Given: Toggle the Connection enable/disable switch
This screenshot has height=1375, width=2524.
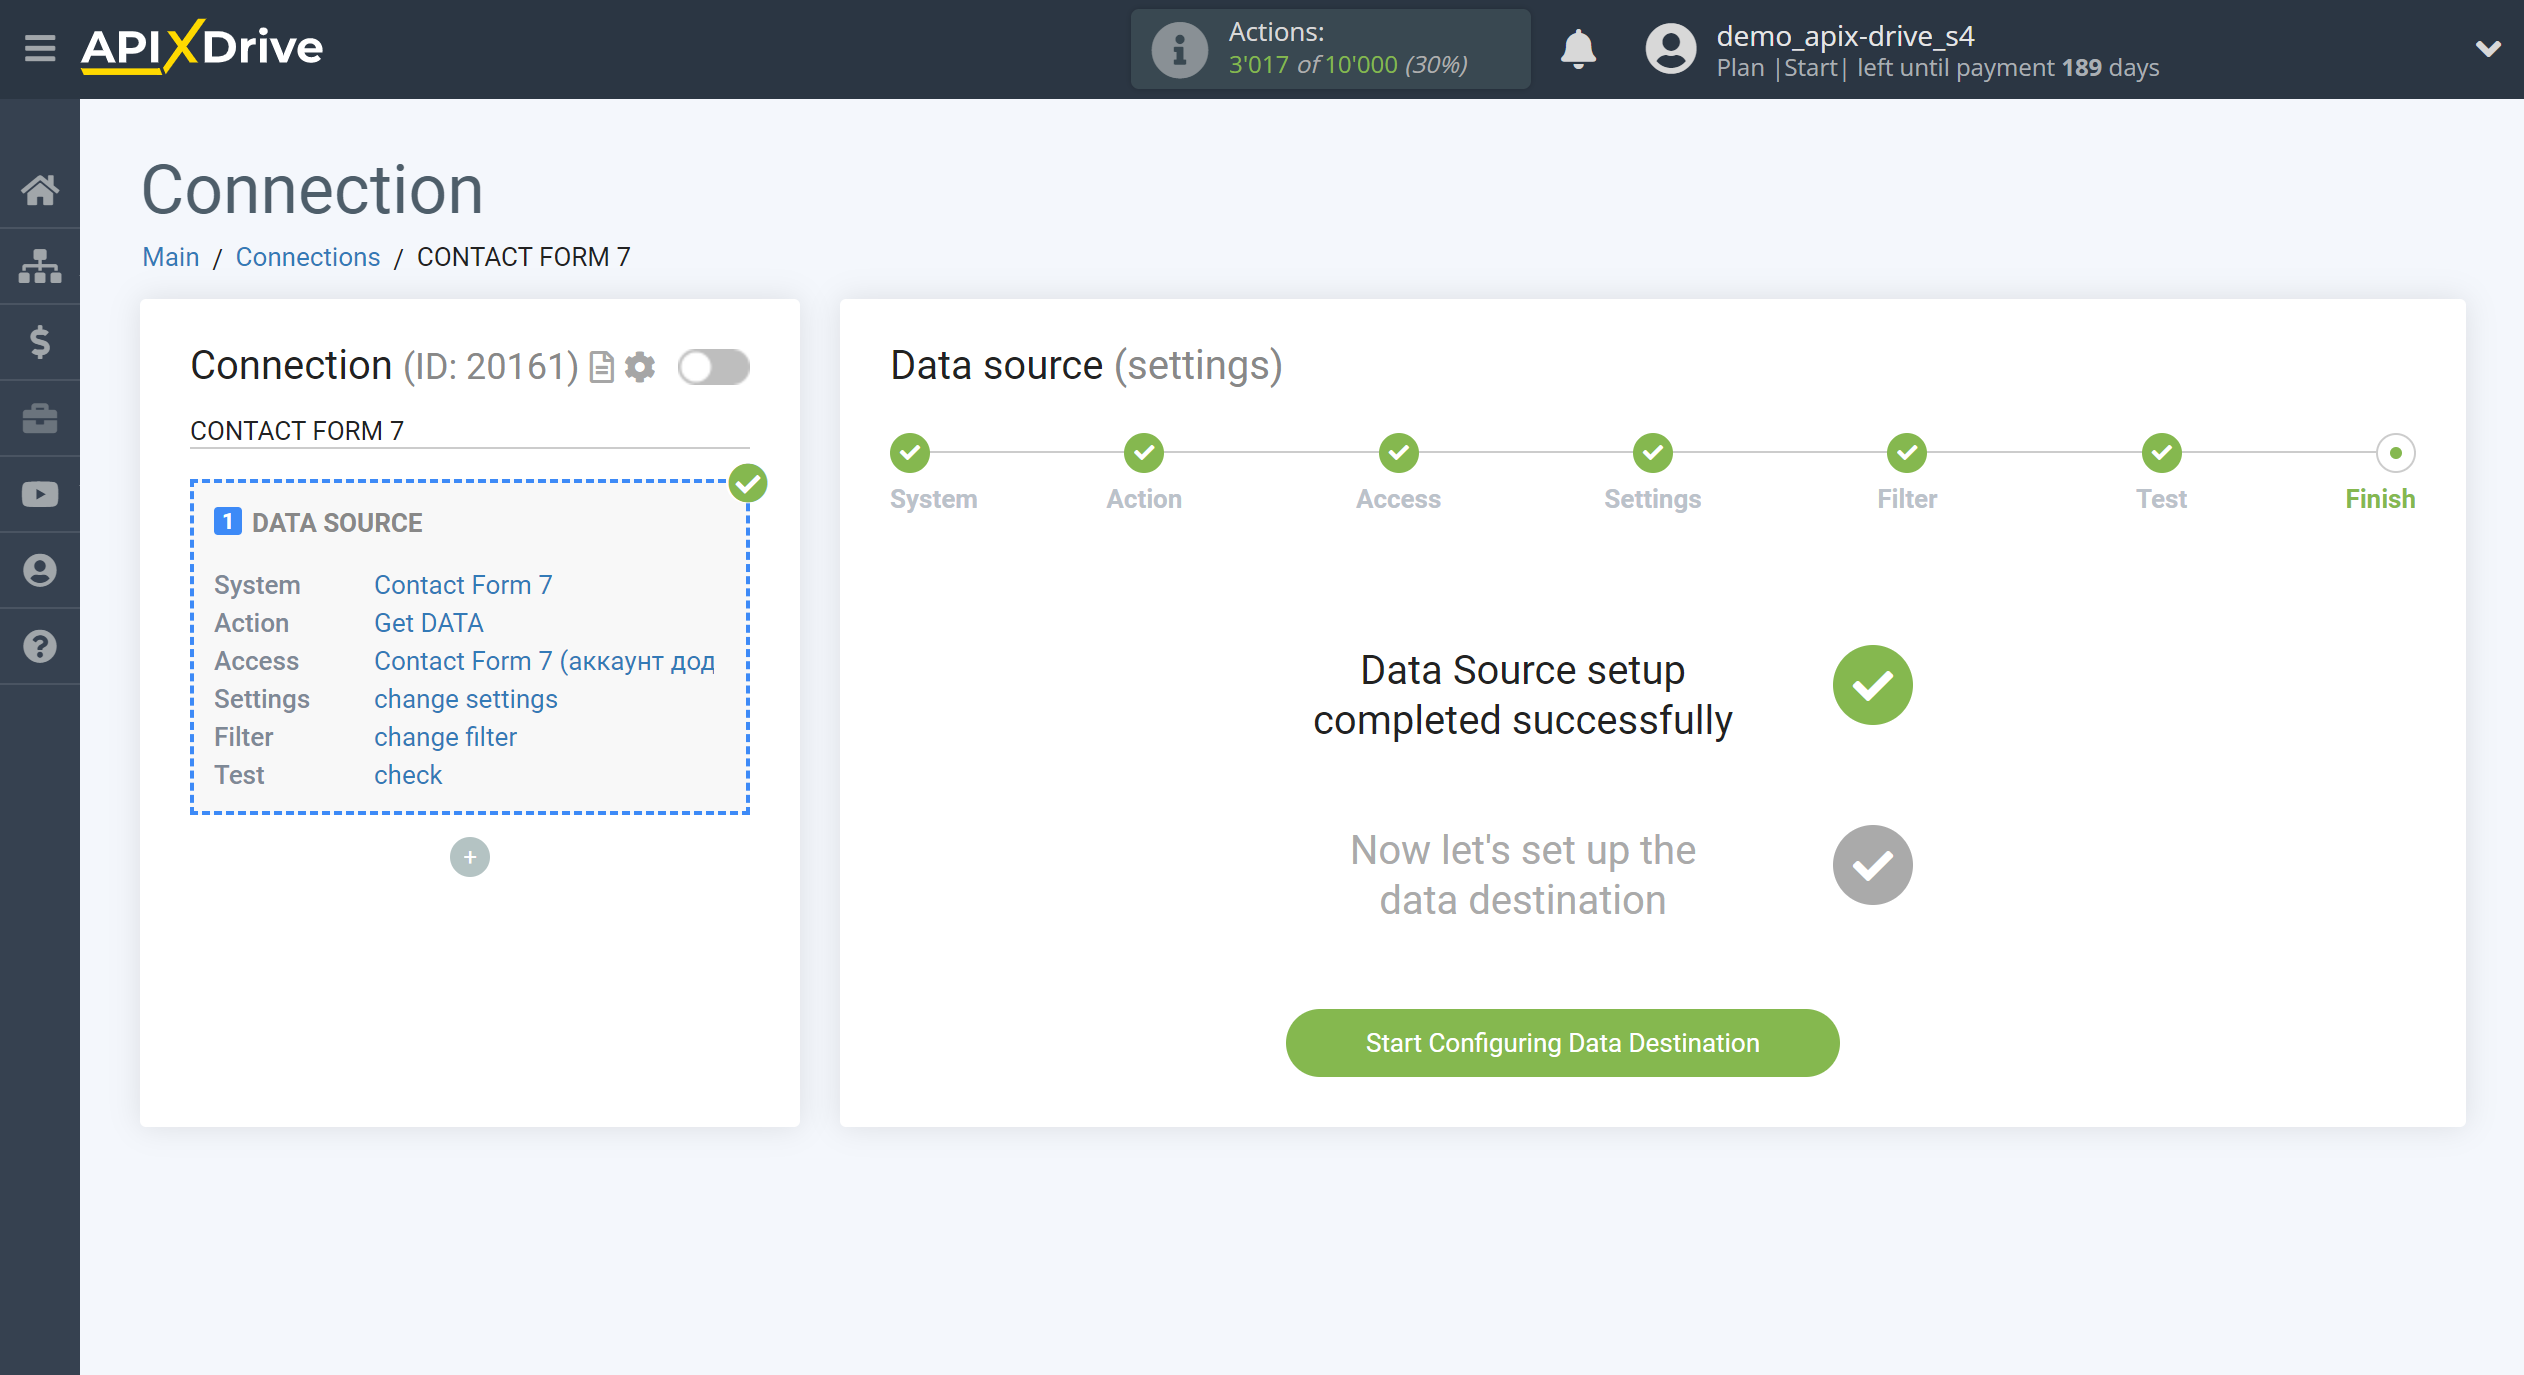Looking at the screenshot, I should [x=713, y=366].
